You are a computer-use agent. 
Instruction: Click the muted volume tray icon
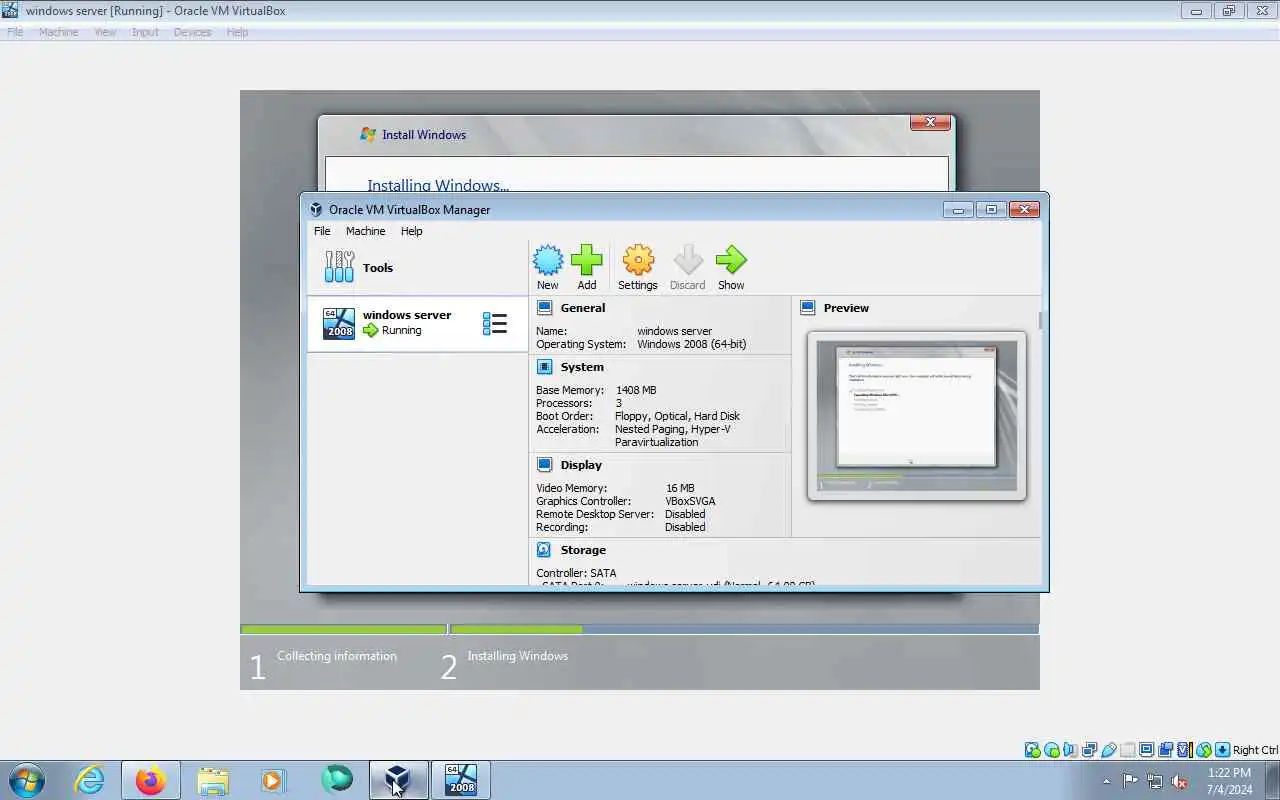click(x=1179, y=781)
